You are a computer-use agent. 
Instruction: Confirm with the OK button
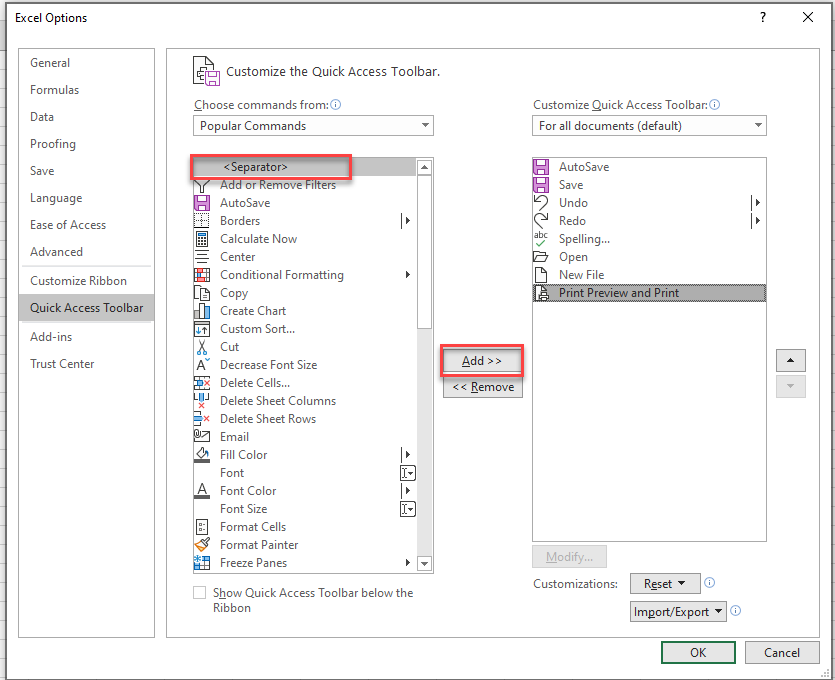click(698, 652)
